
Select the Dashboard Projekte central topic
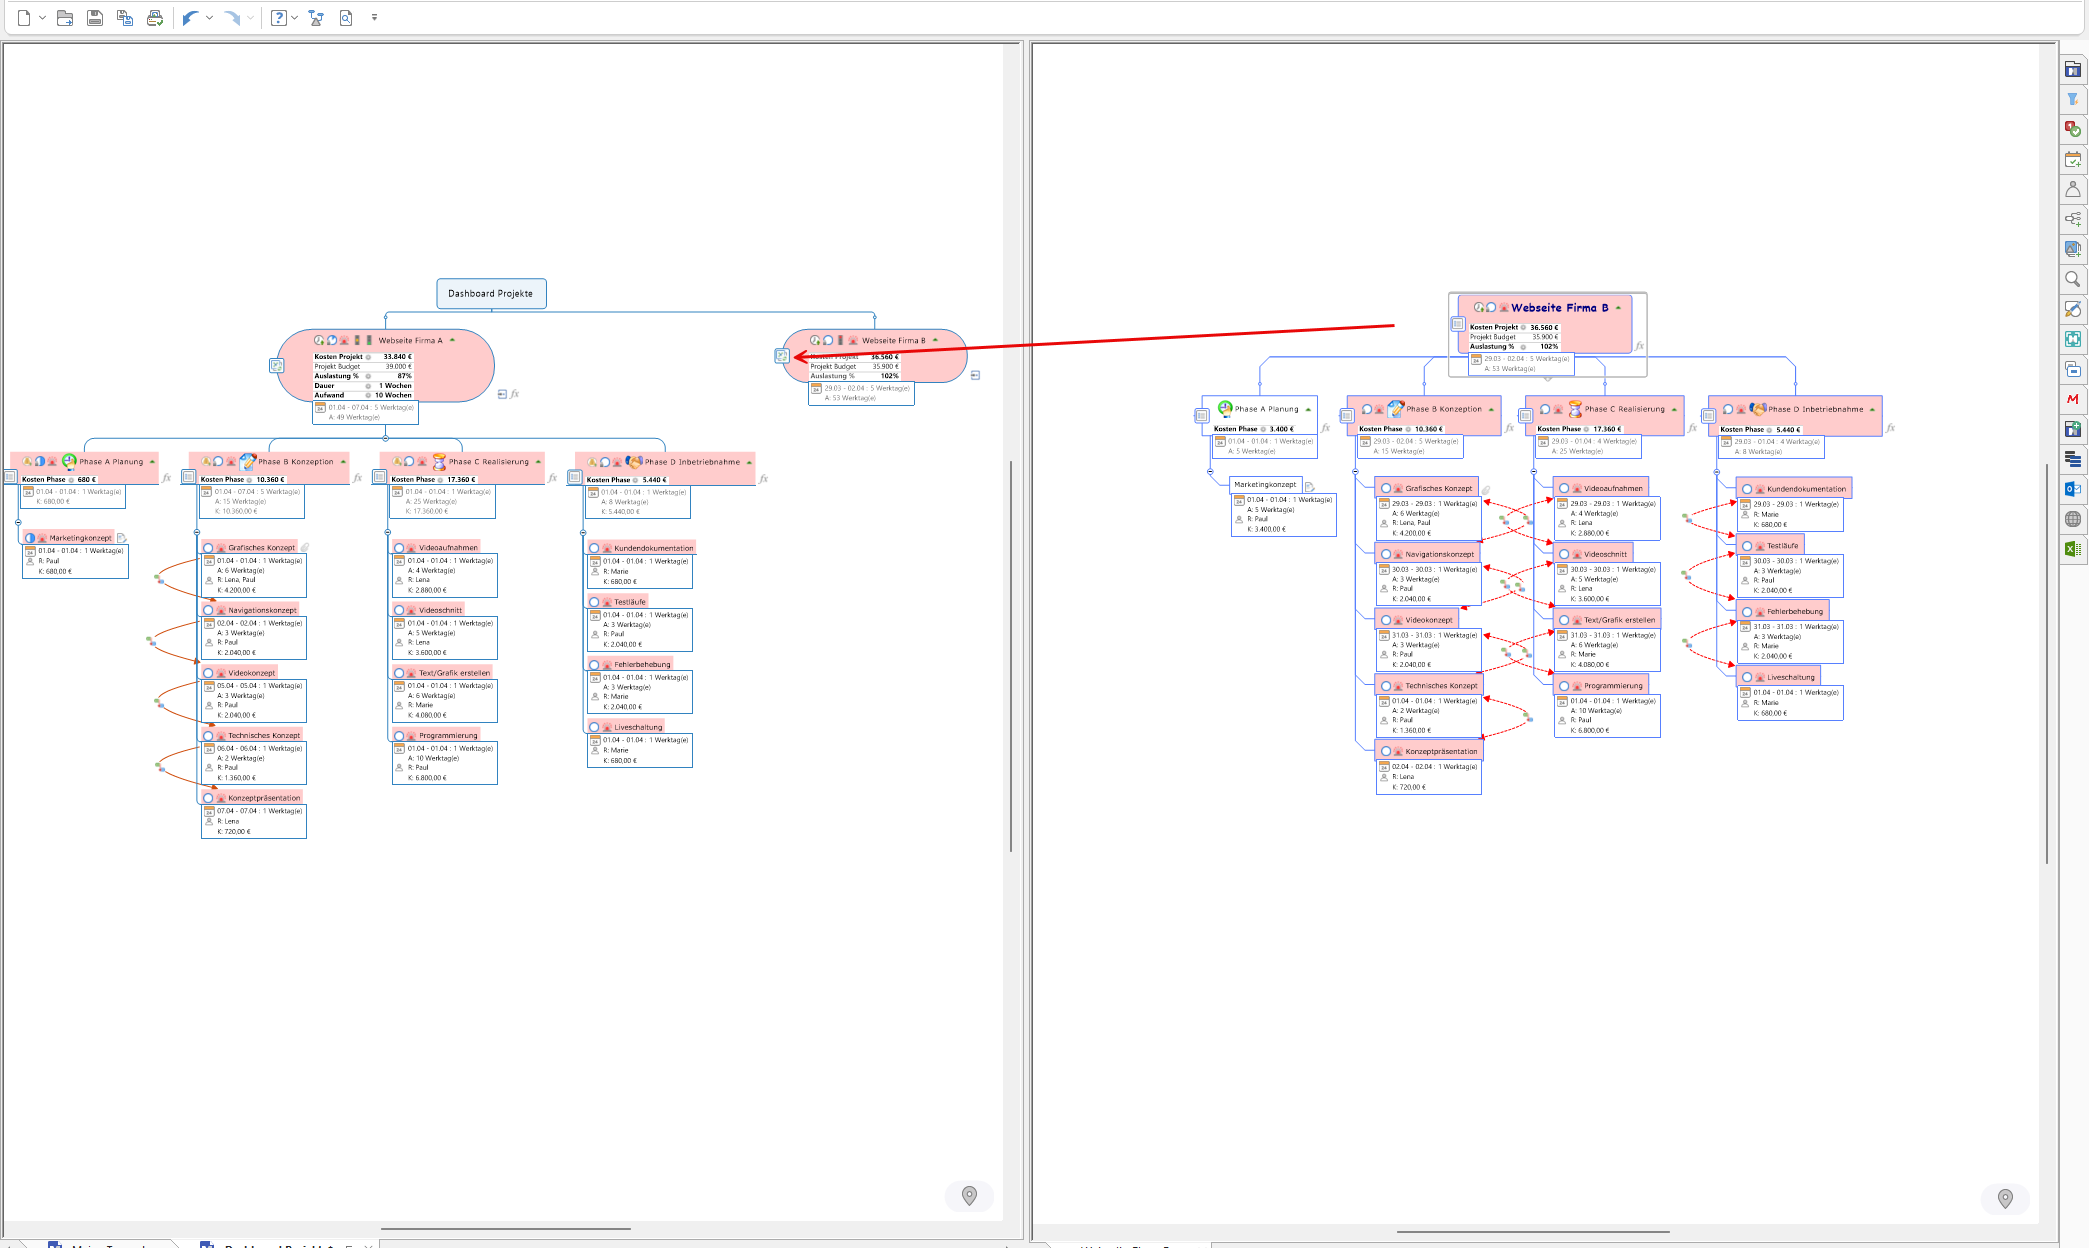(491, 294)
